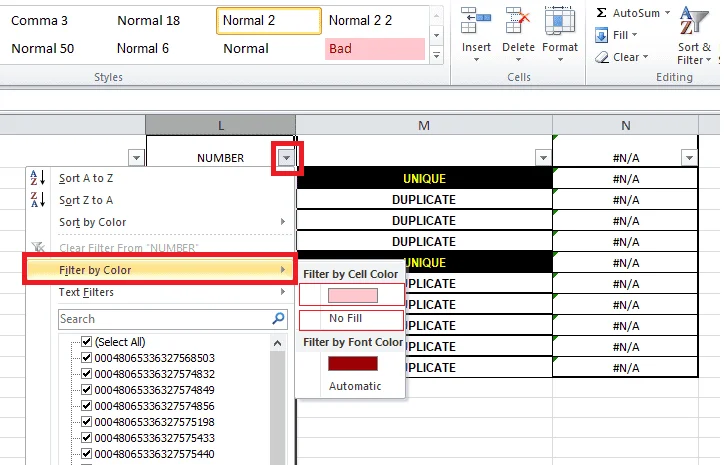Apply the Normal cell style
727x465 pixels.
(246, 49)
